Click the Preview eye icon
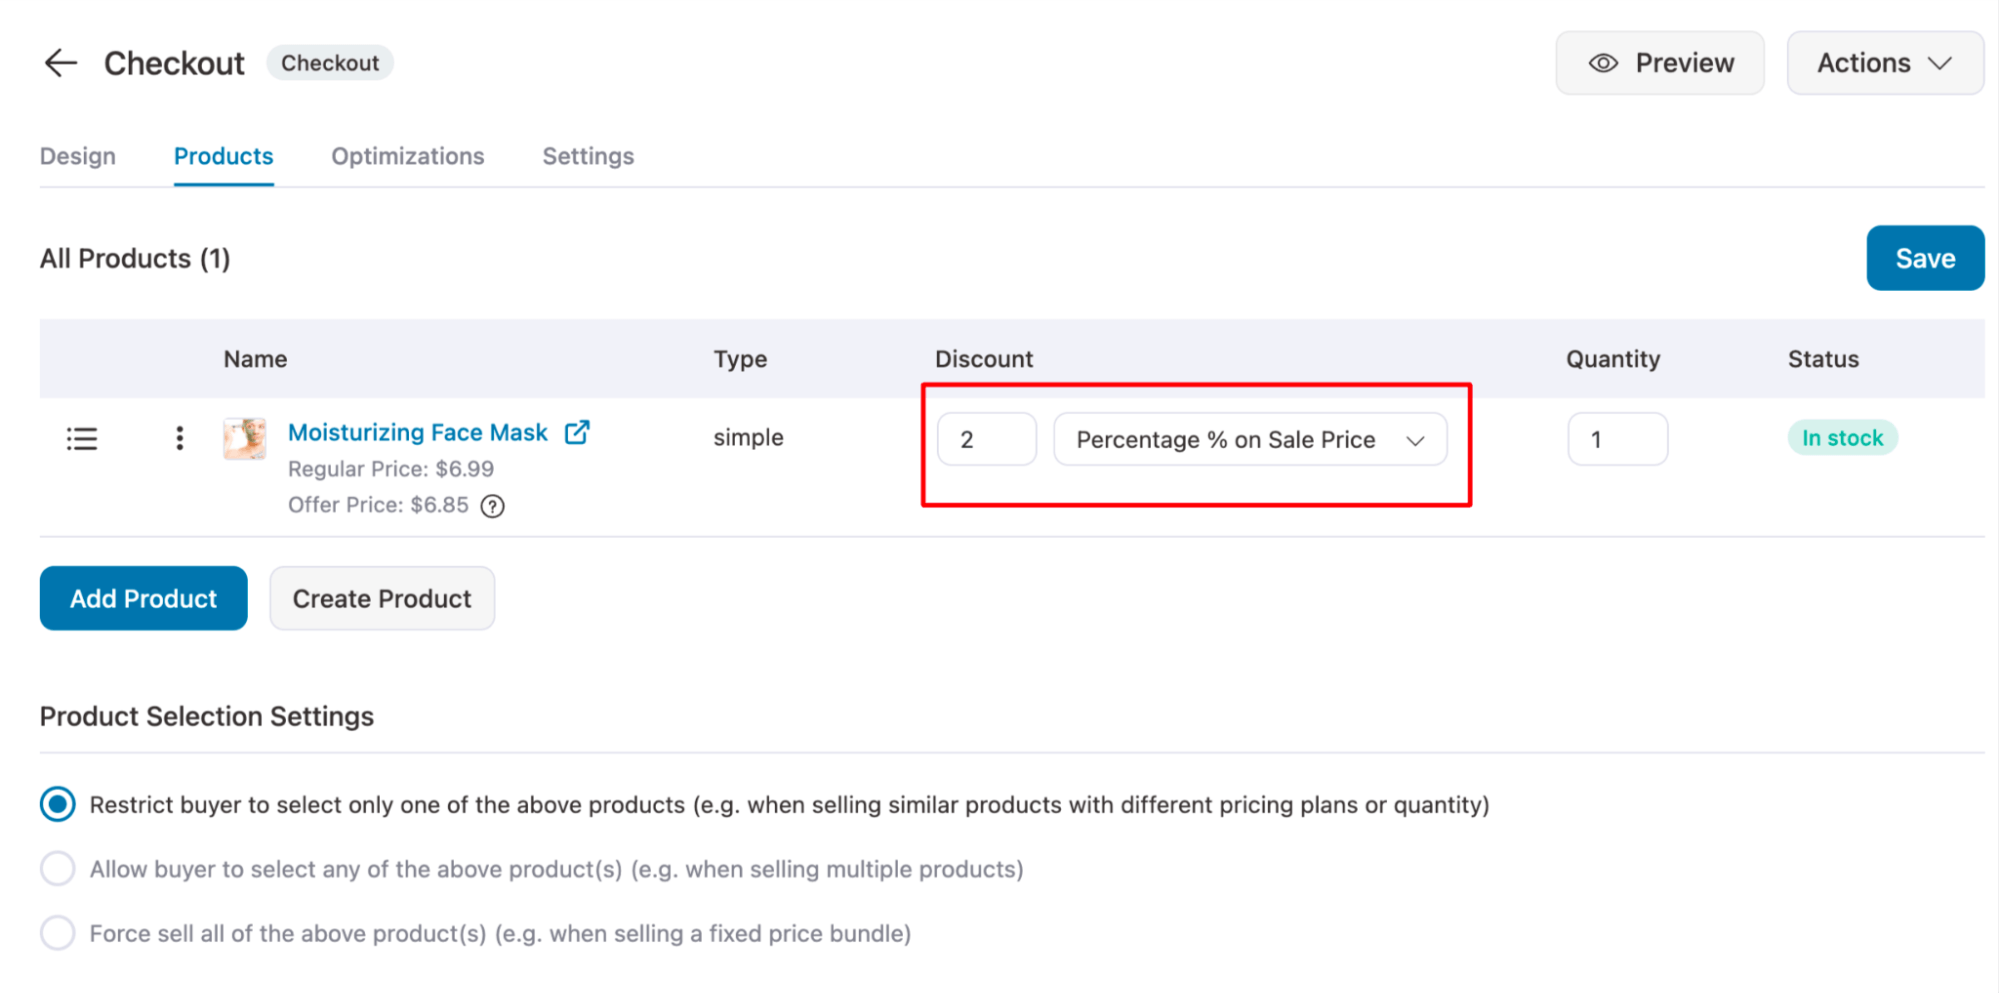 (1602, 62)
